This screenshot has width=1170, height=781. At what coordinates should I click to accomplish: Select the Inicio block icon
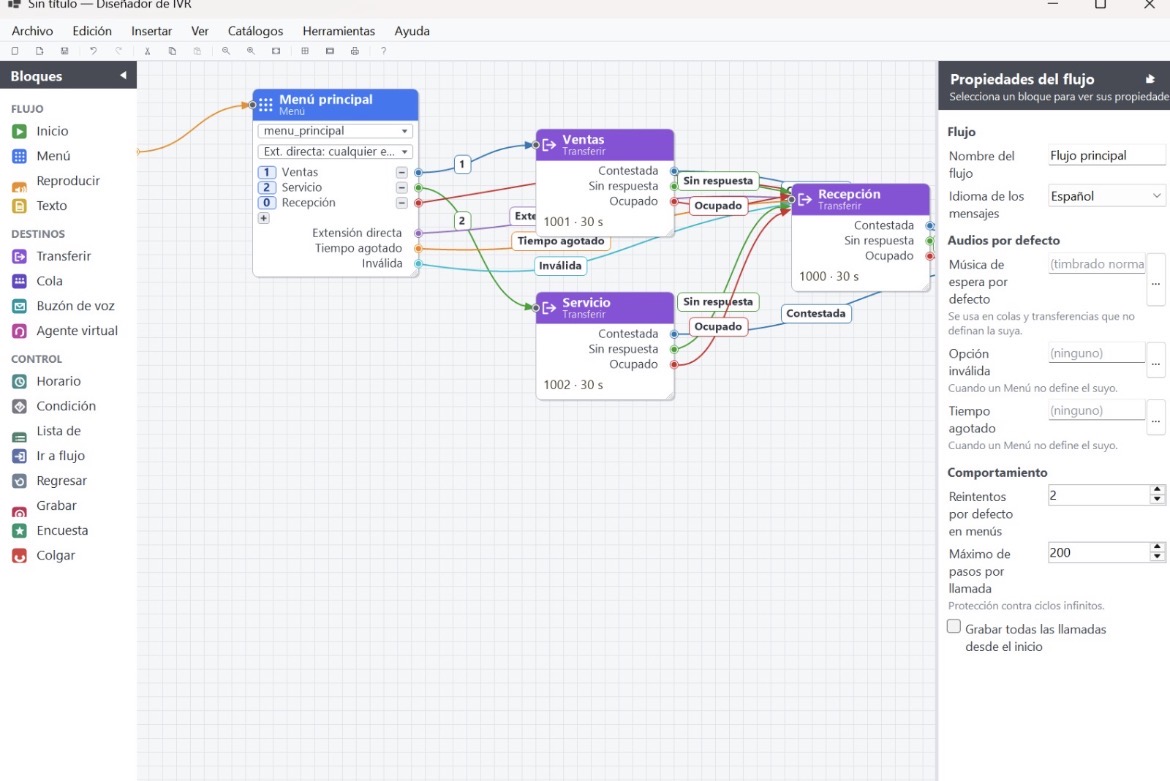click(x=19, y=131)
